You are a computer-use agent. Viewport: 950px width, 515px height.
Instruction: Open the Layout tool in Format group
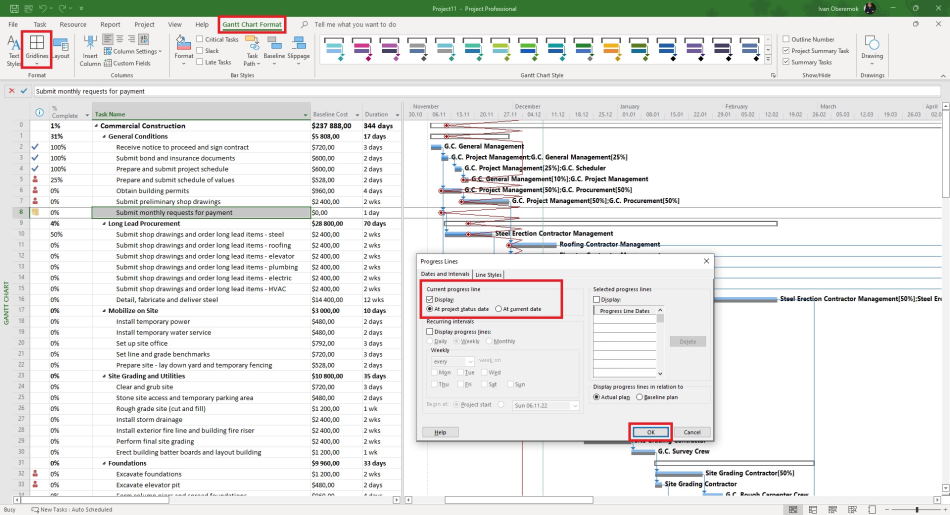pos(61,48)
